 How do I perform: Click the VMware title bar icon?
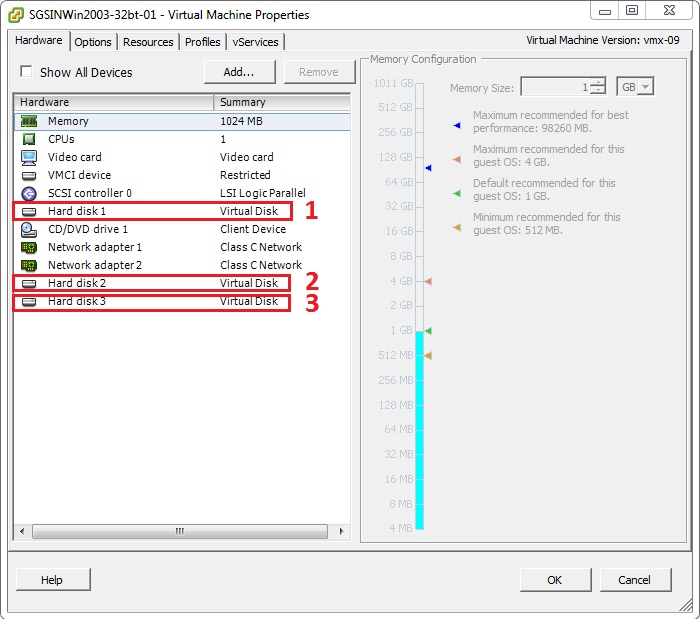16,15
